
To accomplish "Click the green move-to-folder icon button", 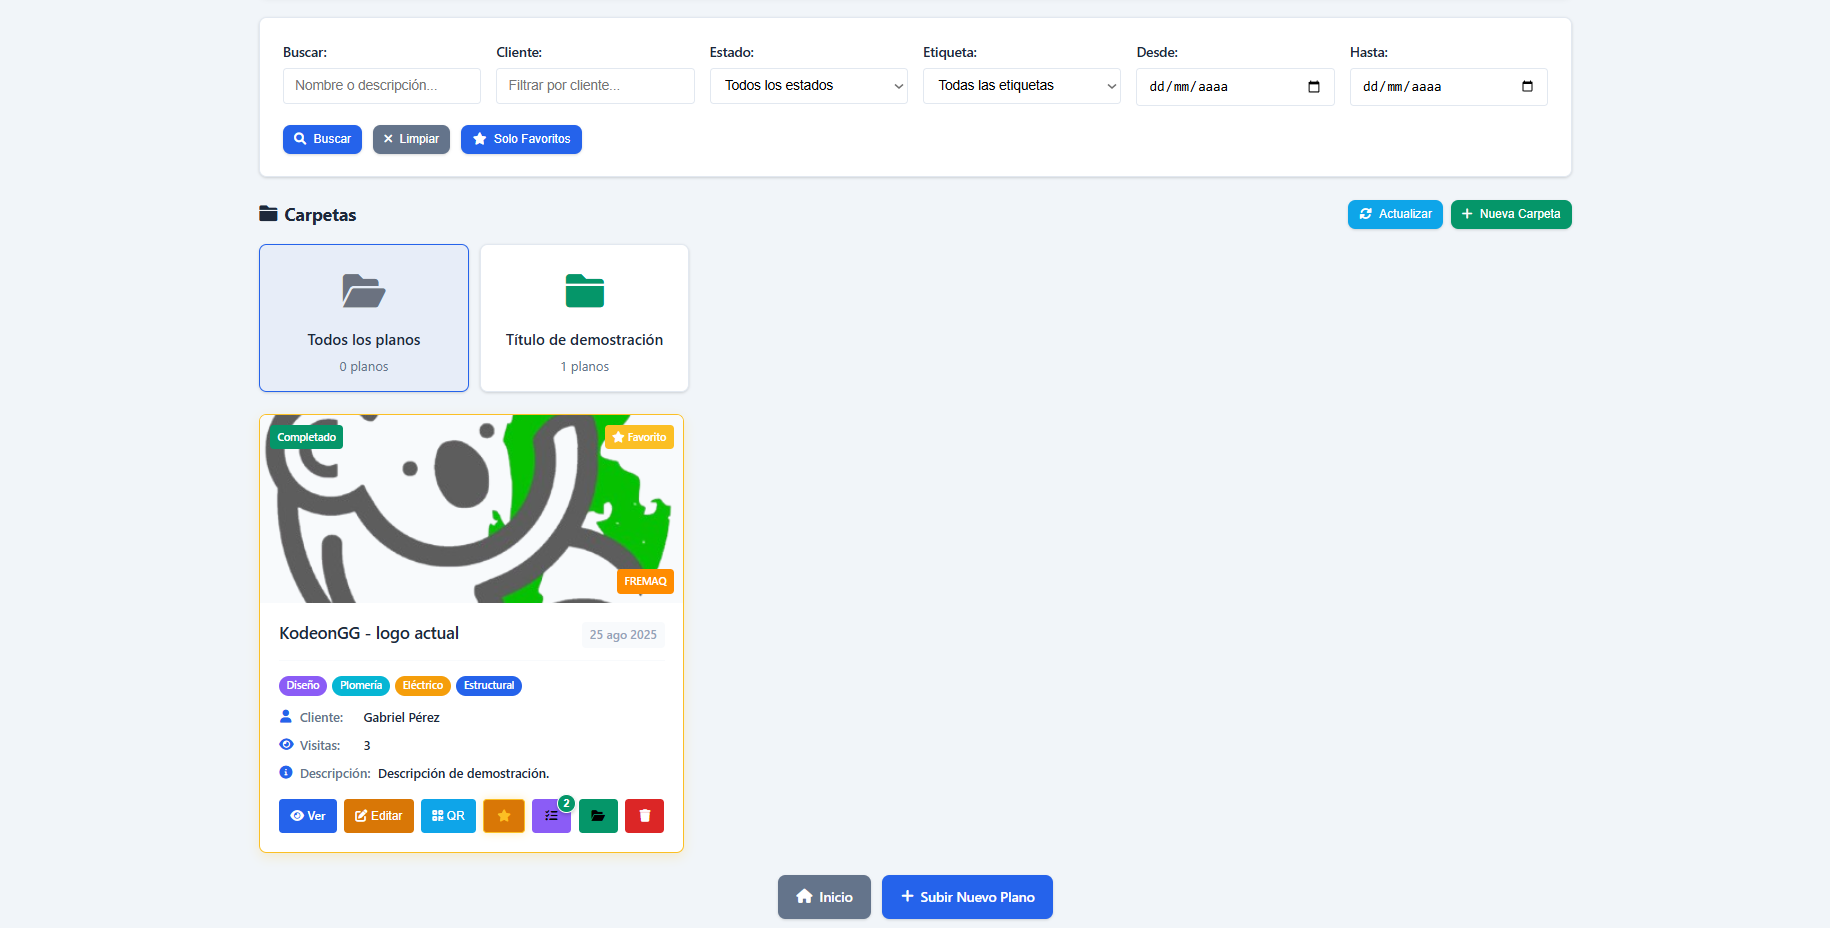I will tap(598, 816).
